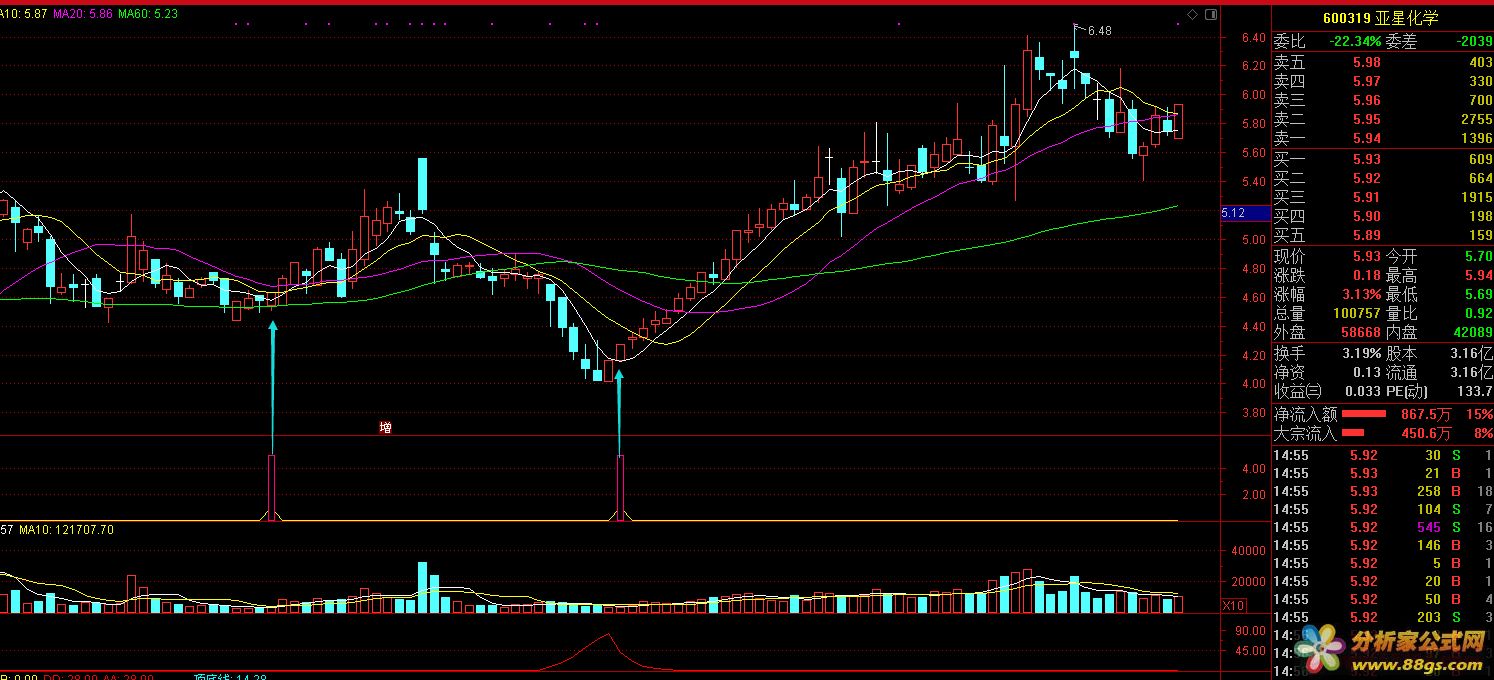
Task: Click the 股本 3.16亿 share capital
Action: tap(1438, 353)
